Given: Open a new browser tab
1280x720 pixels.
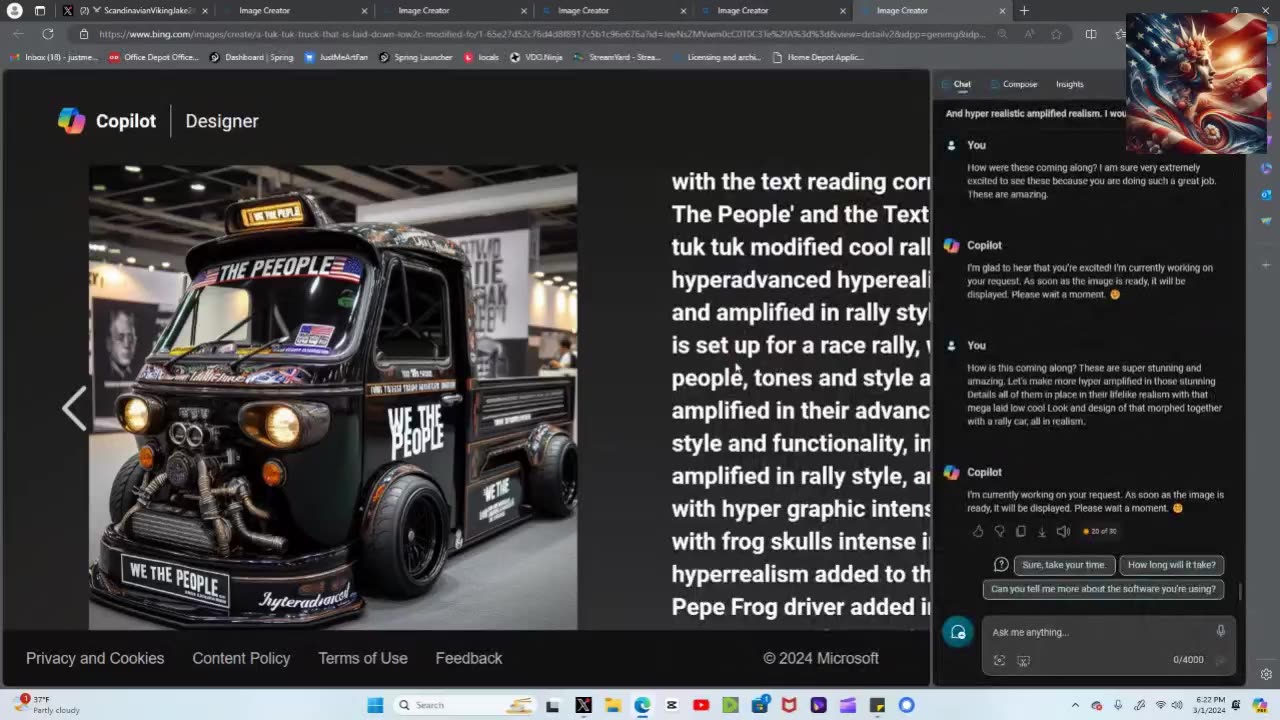Looking at the screenshot, I should (1024, 11).
